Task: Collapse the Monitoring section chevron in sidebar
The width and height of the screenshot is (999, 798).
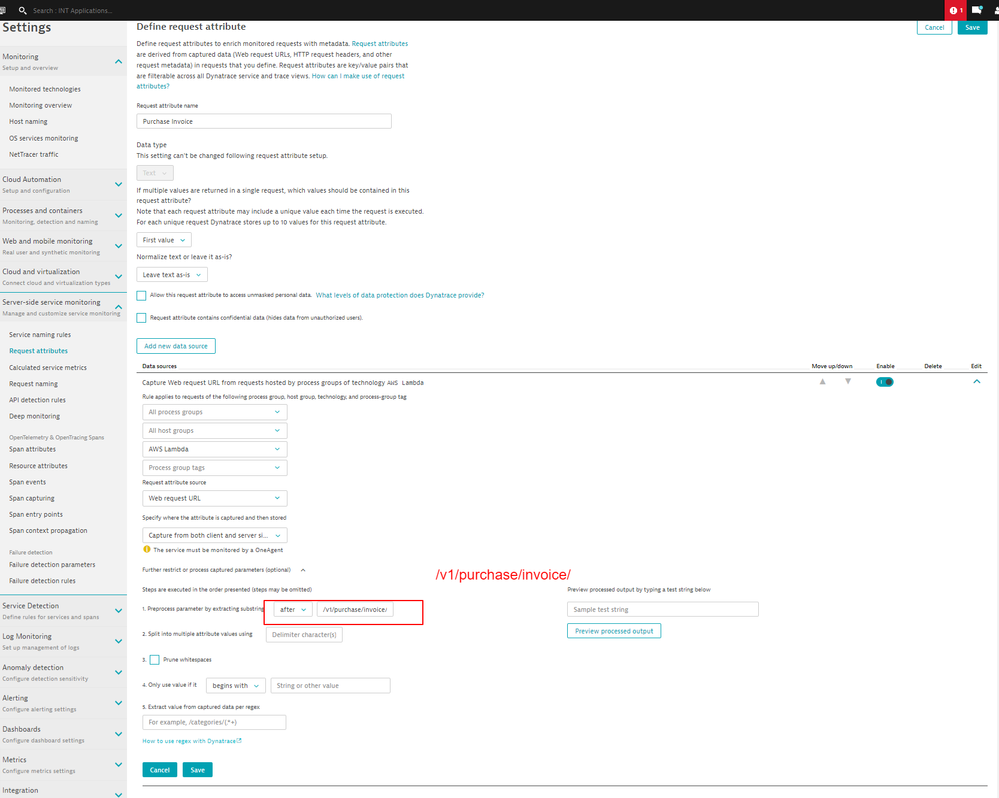Action: [x=118, y=61]
